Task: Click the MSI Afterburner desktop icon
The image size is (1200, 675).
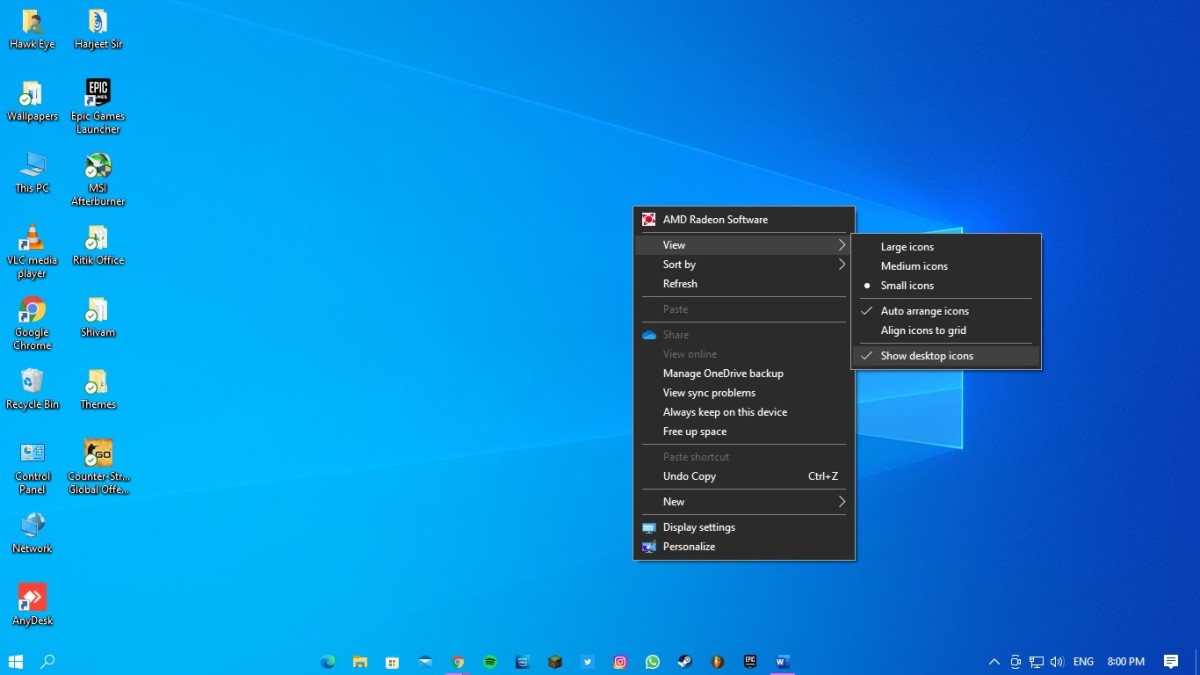Action: tap(97, 167)
